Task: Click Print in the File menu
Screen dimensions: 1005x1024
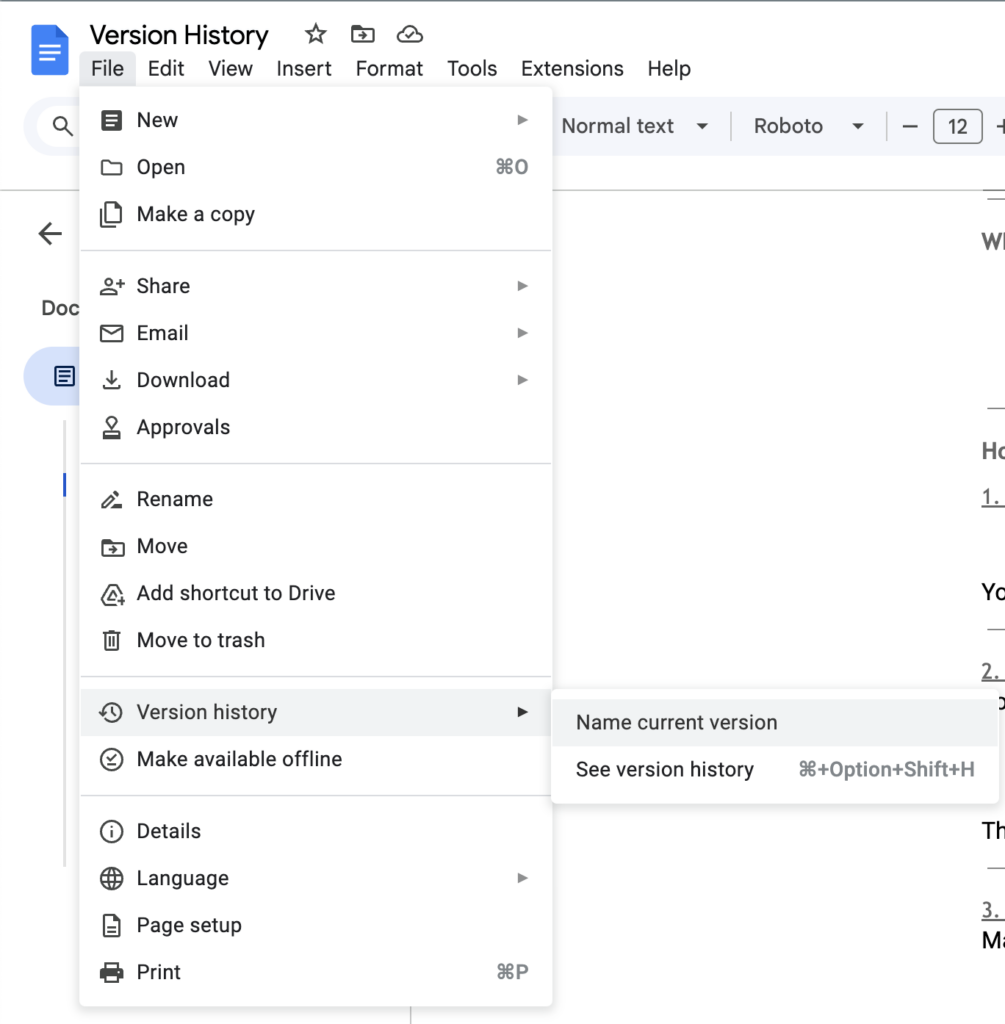Action: 159,972
